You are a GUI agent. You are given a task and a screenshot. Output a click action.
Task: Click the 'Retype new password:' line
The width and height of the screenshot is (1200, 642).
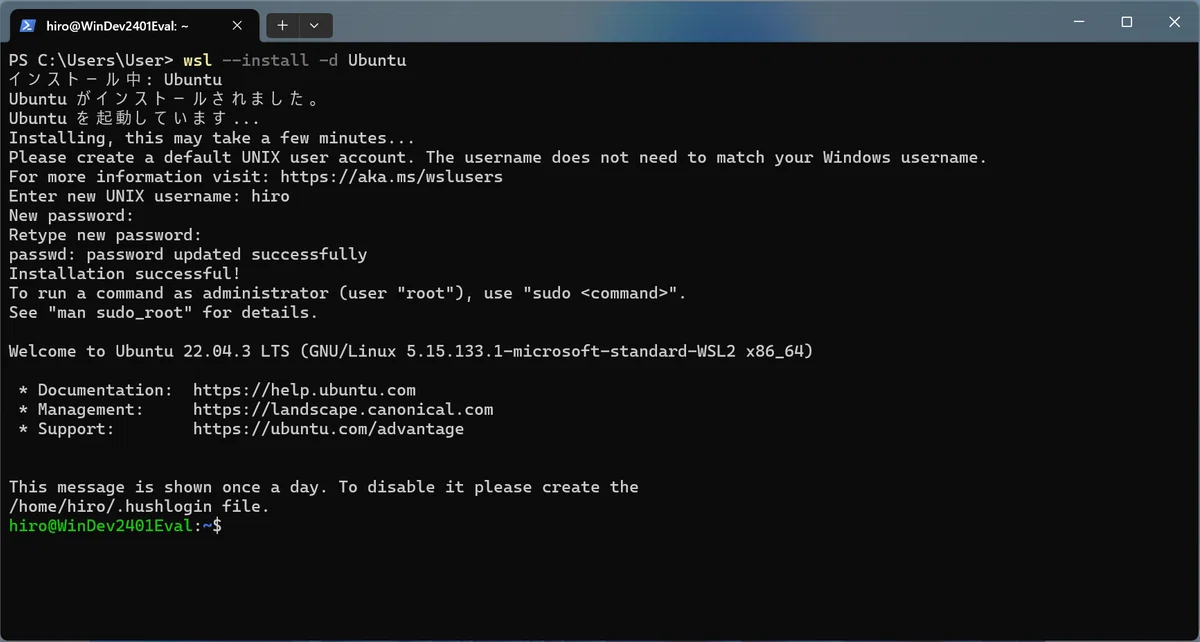(x=105, y=235)
